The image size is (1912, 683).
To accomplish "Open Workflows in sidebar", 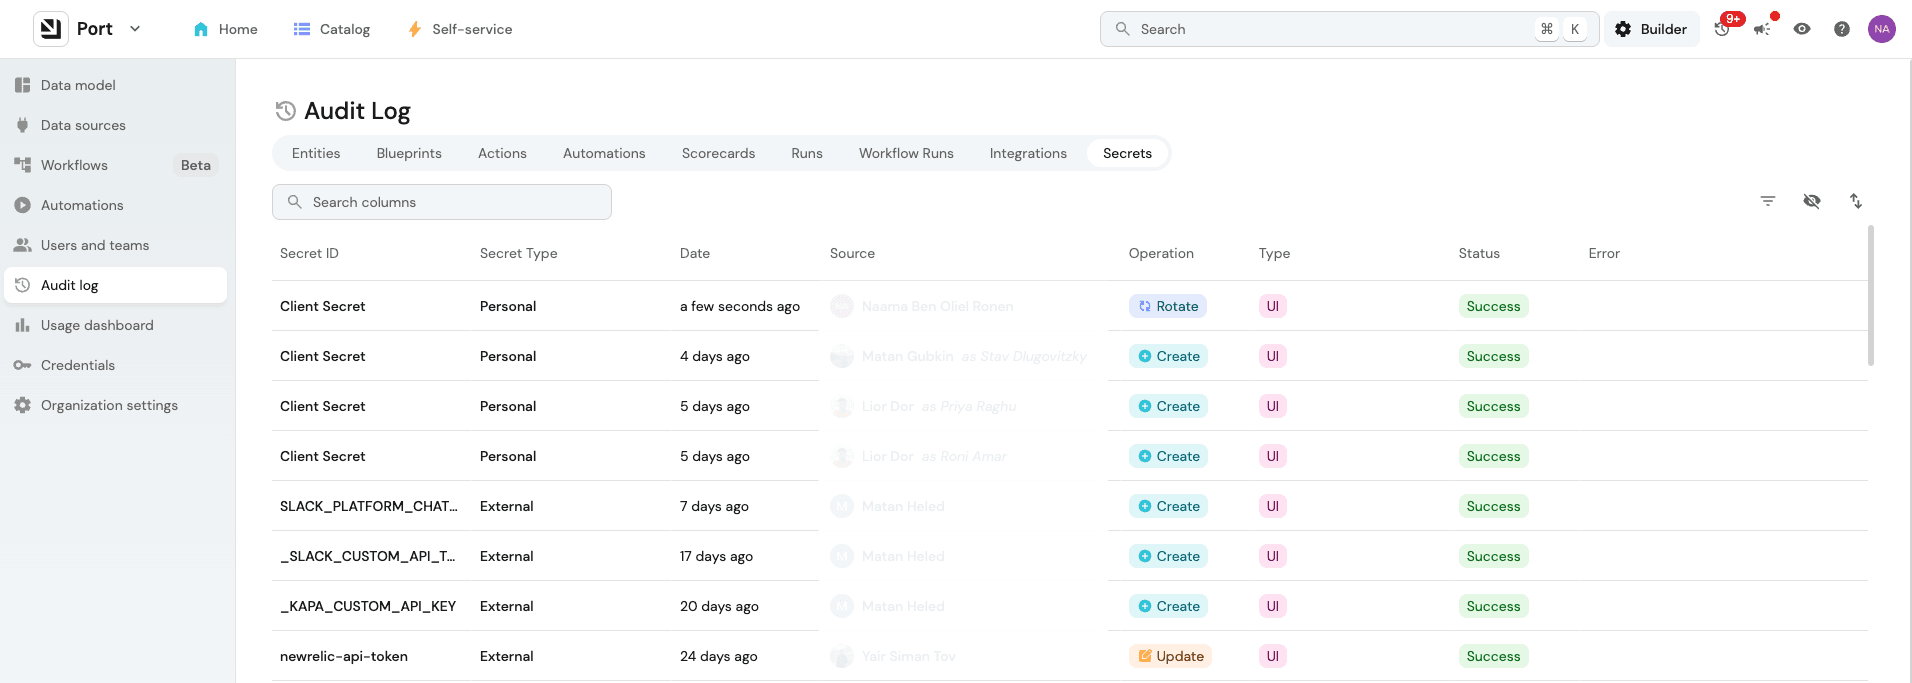I will 116,165.
